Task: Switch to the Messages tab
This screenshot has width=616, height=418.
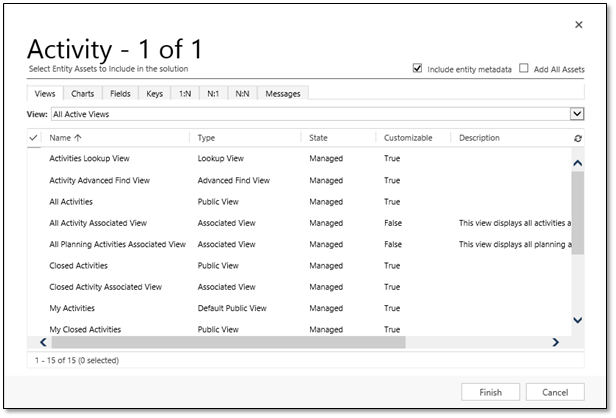Action: pyautogui.click(x=282, y=93)
